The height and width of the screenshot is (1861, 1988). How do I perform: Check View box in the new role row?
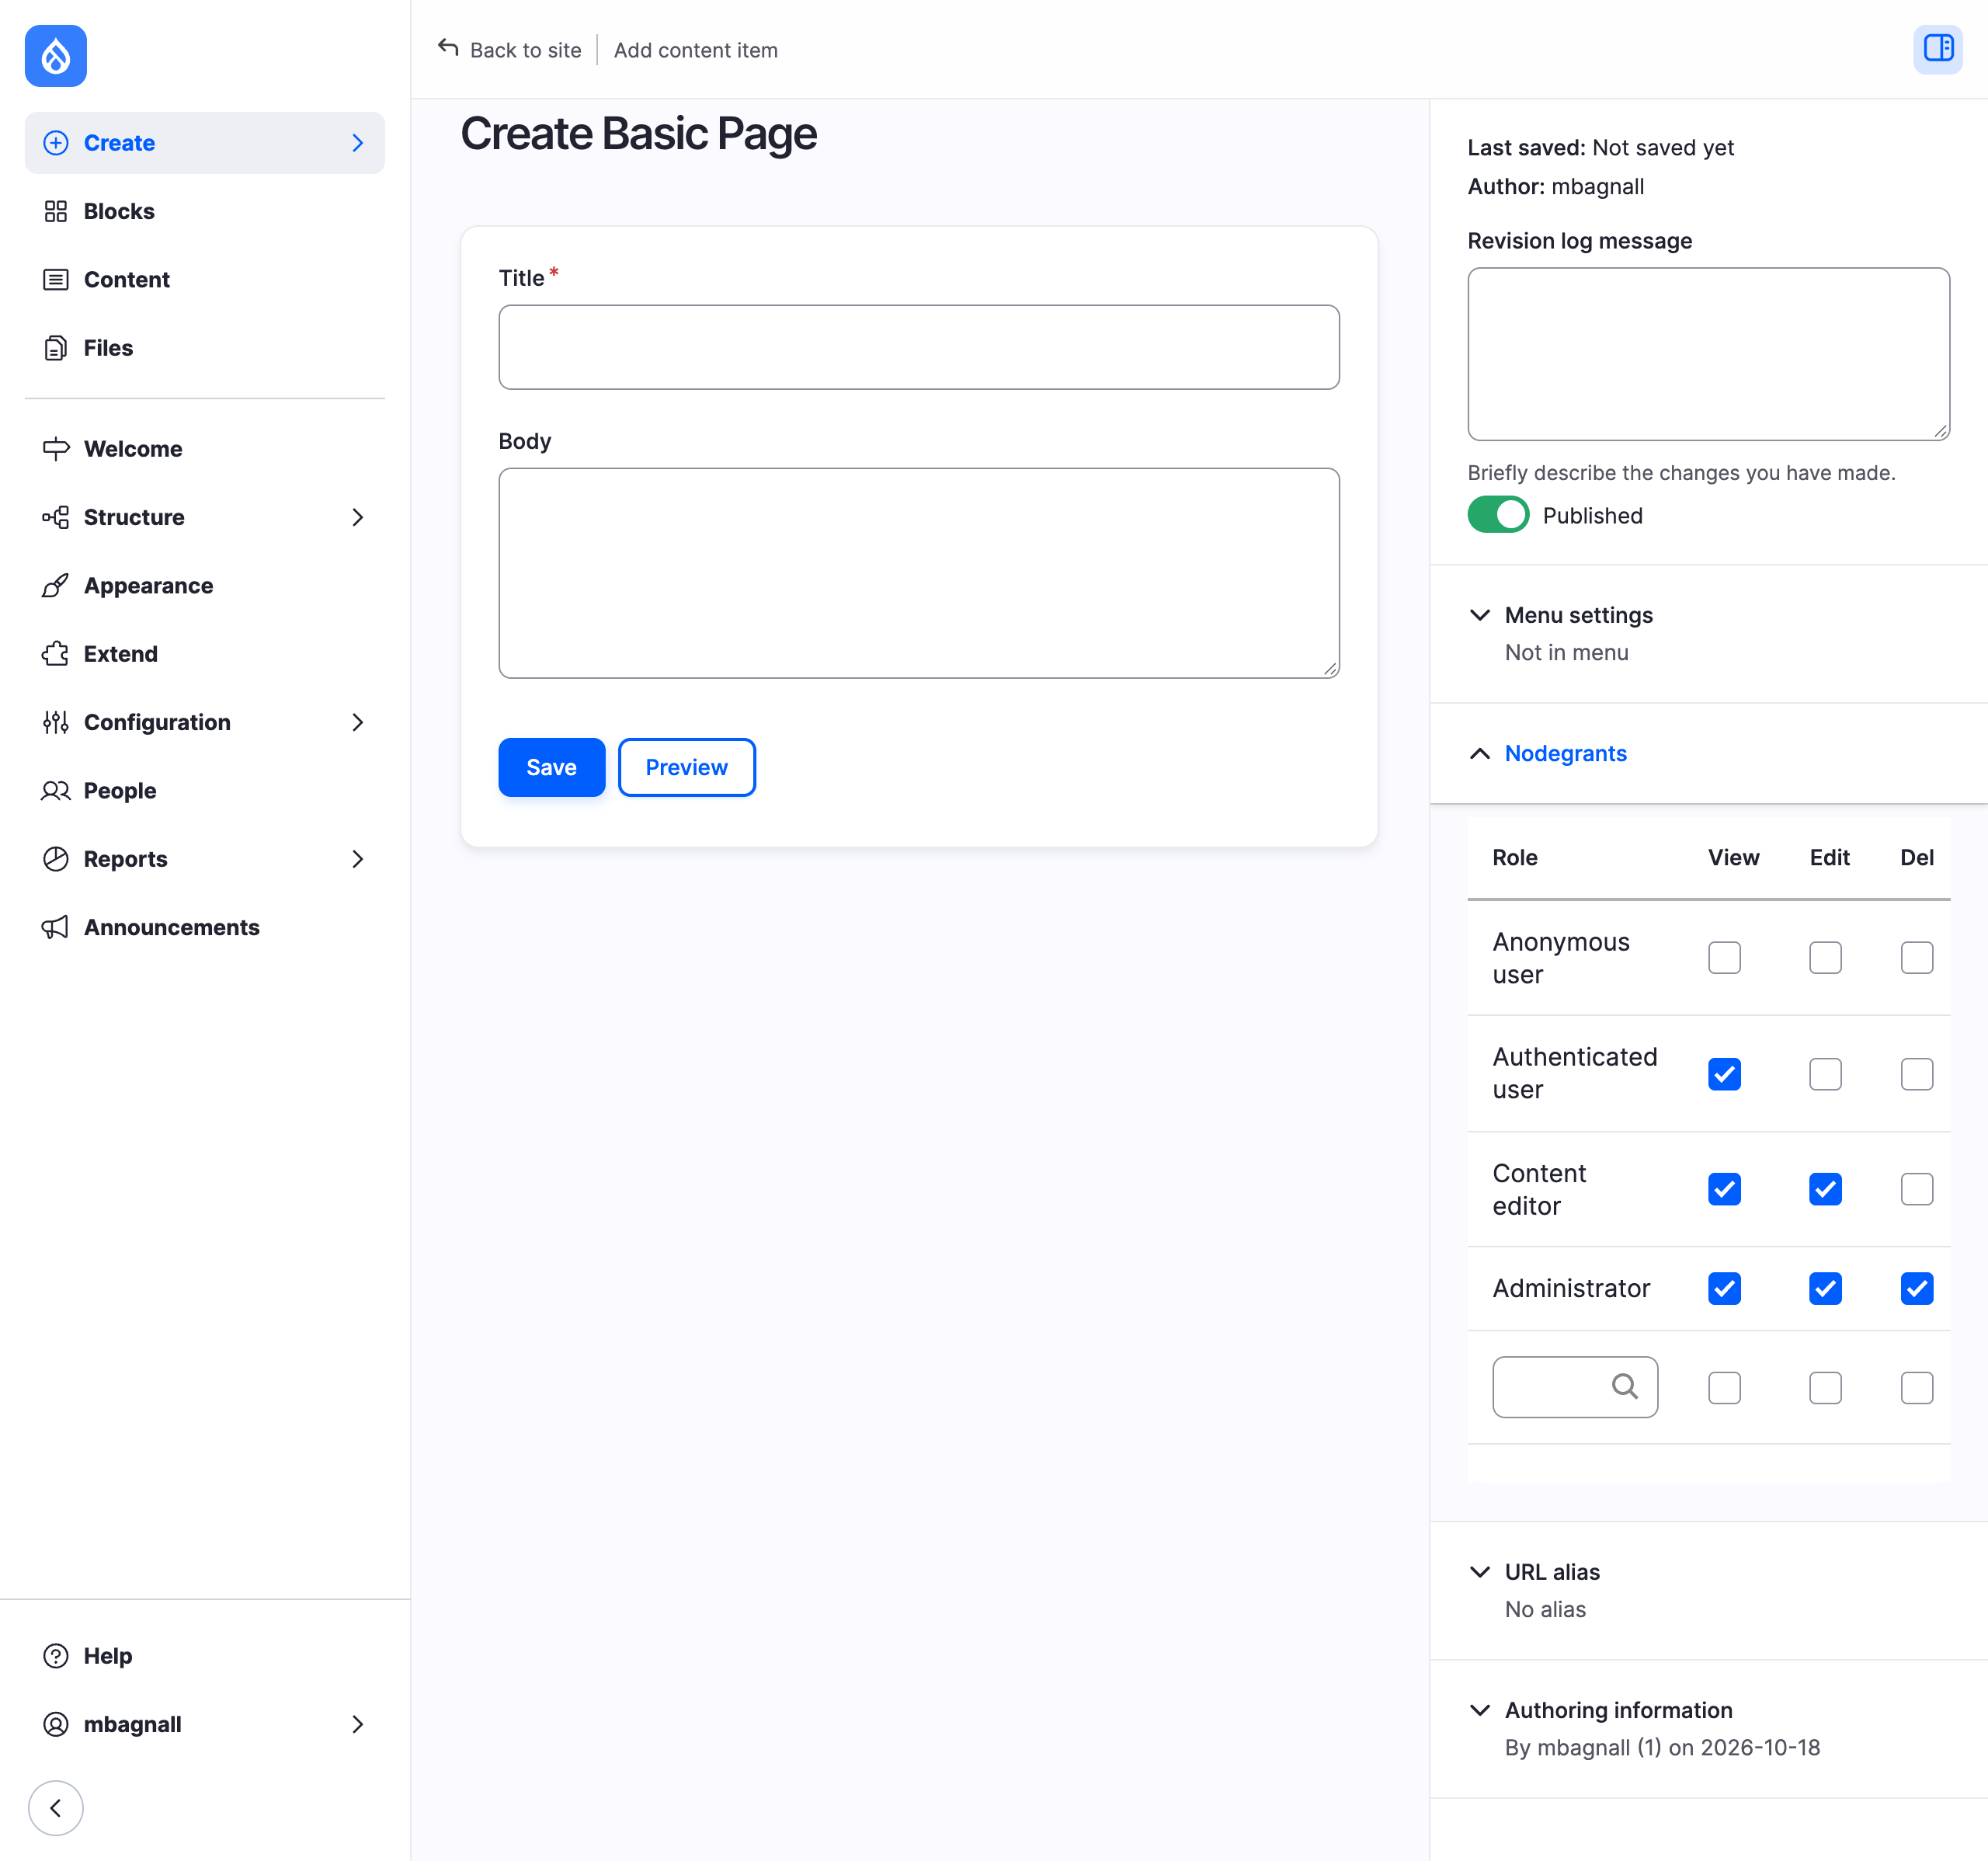(1724, 1388)
